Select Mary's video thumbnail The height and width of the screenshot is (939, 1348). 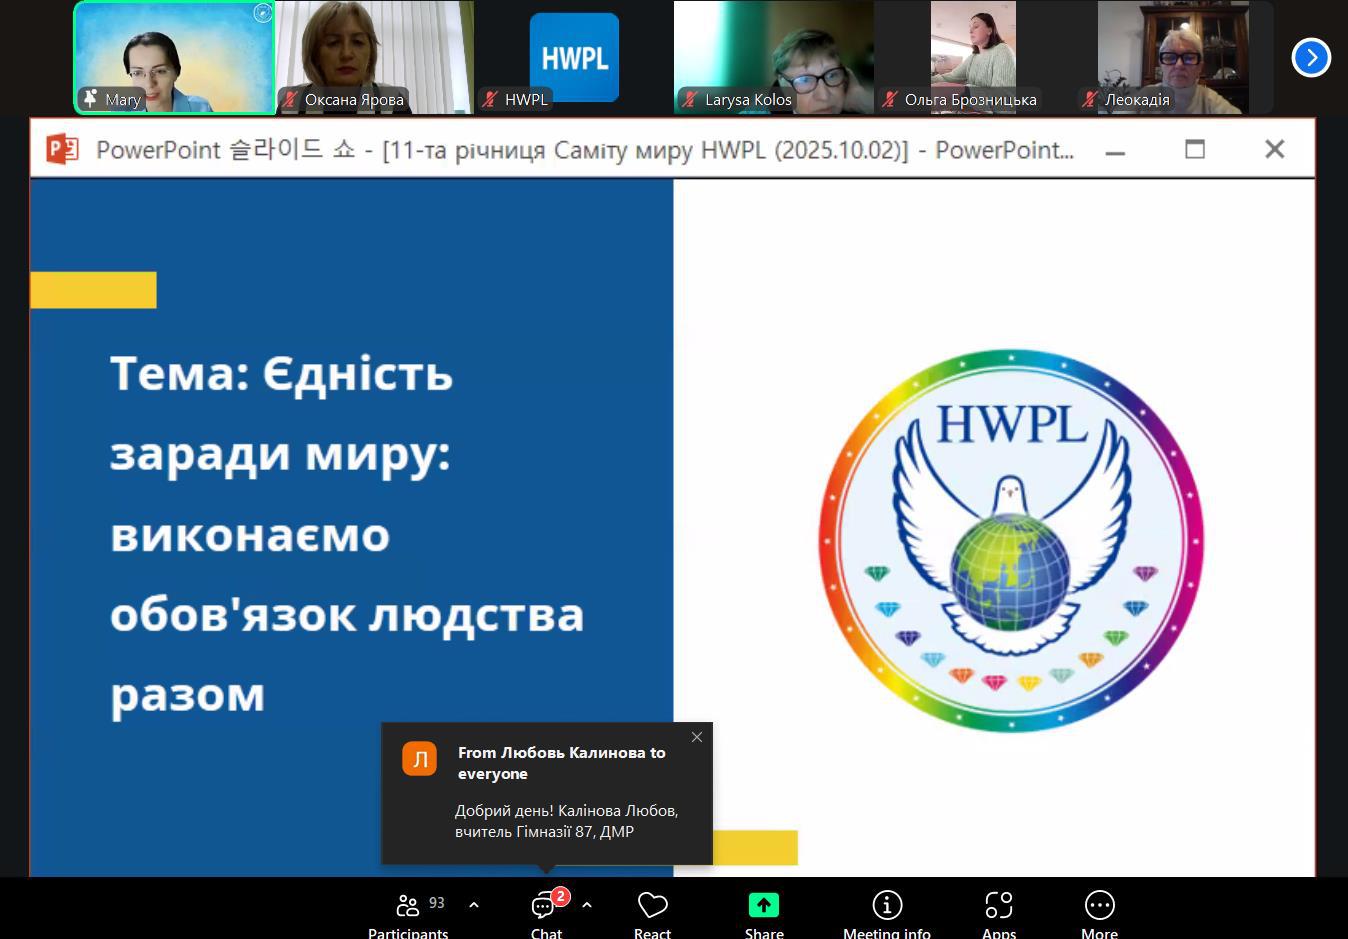click(x=175, y=57)
